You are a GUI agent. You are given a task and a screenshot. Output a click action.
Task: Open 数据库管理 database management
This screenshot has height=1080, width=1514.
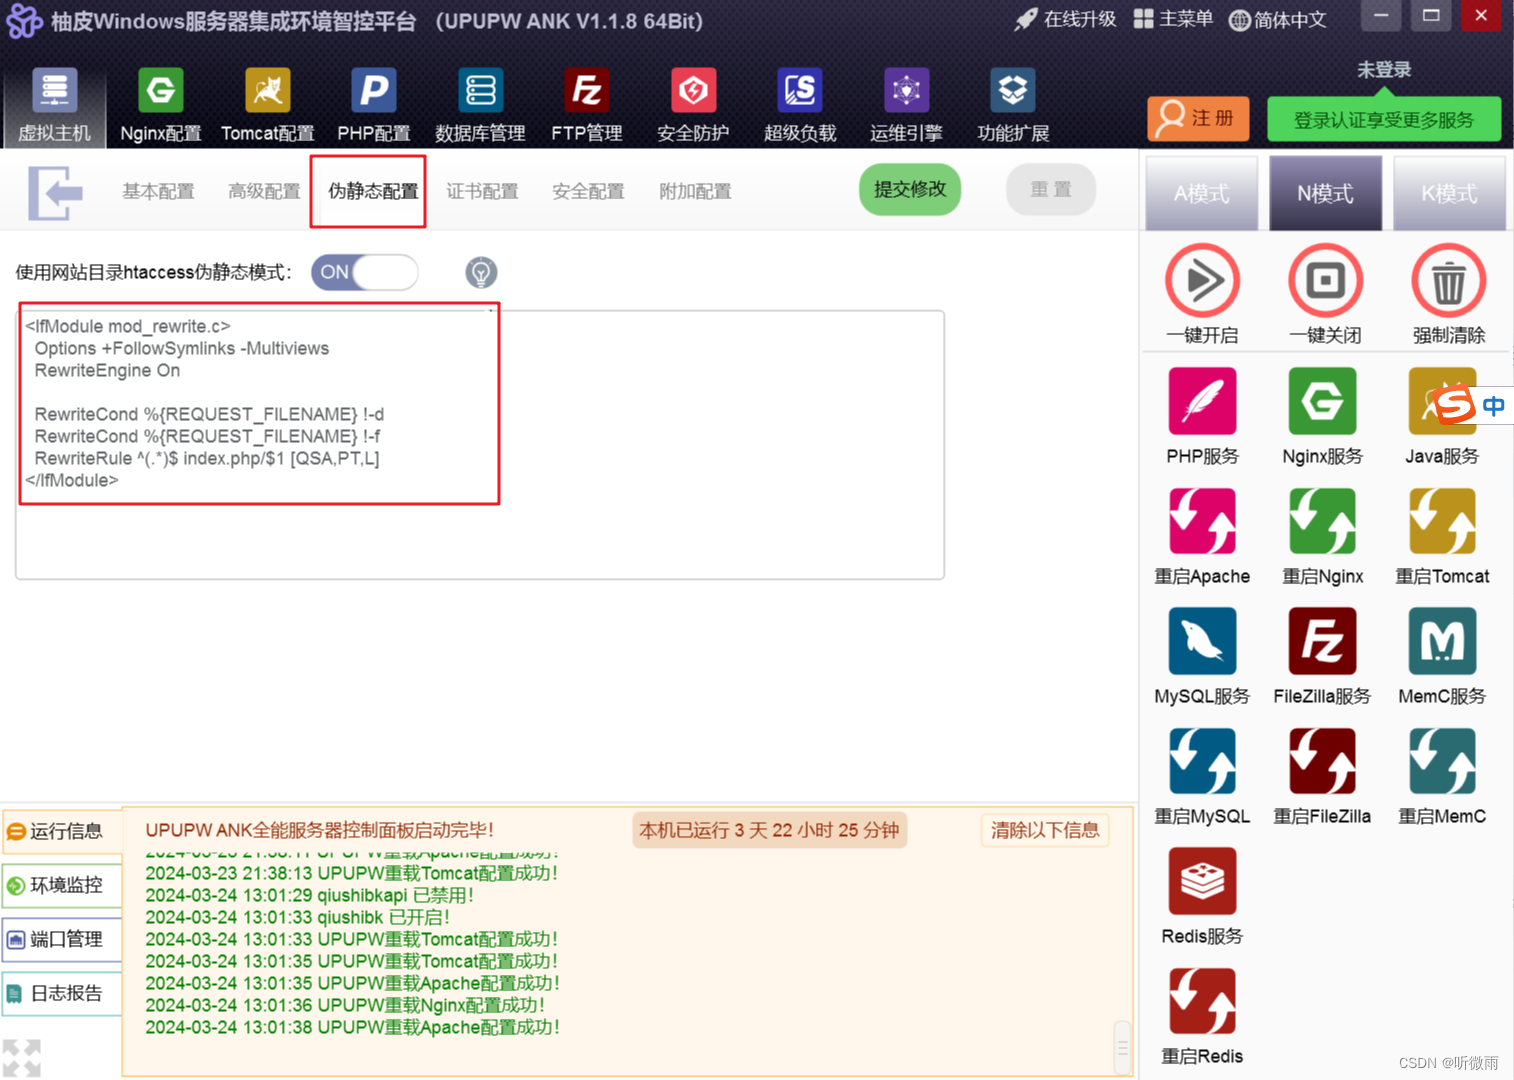480,105
